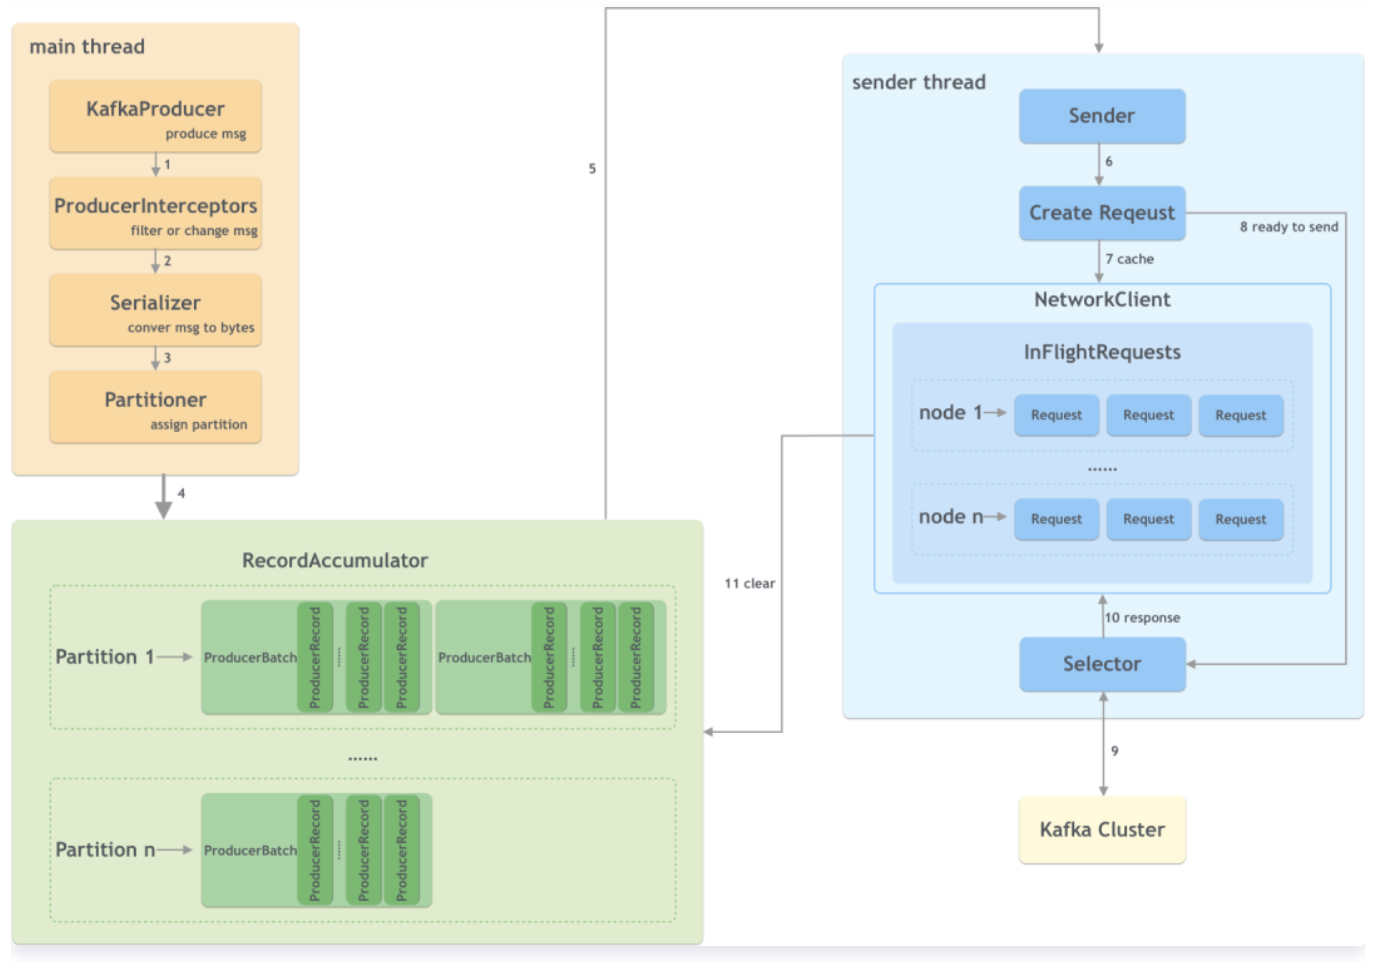Click middle Request box in node 1 row
Image resolution: width=1380 pixels, height=962 pixels.
[1149, 416]
